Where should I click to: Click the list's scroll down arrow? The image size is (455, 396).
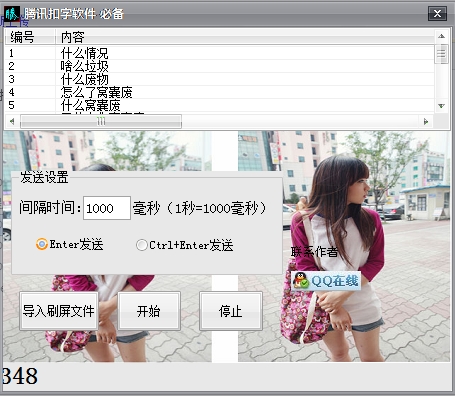[x=441, y=106]
